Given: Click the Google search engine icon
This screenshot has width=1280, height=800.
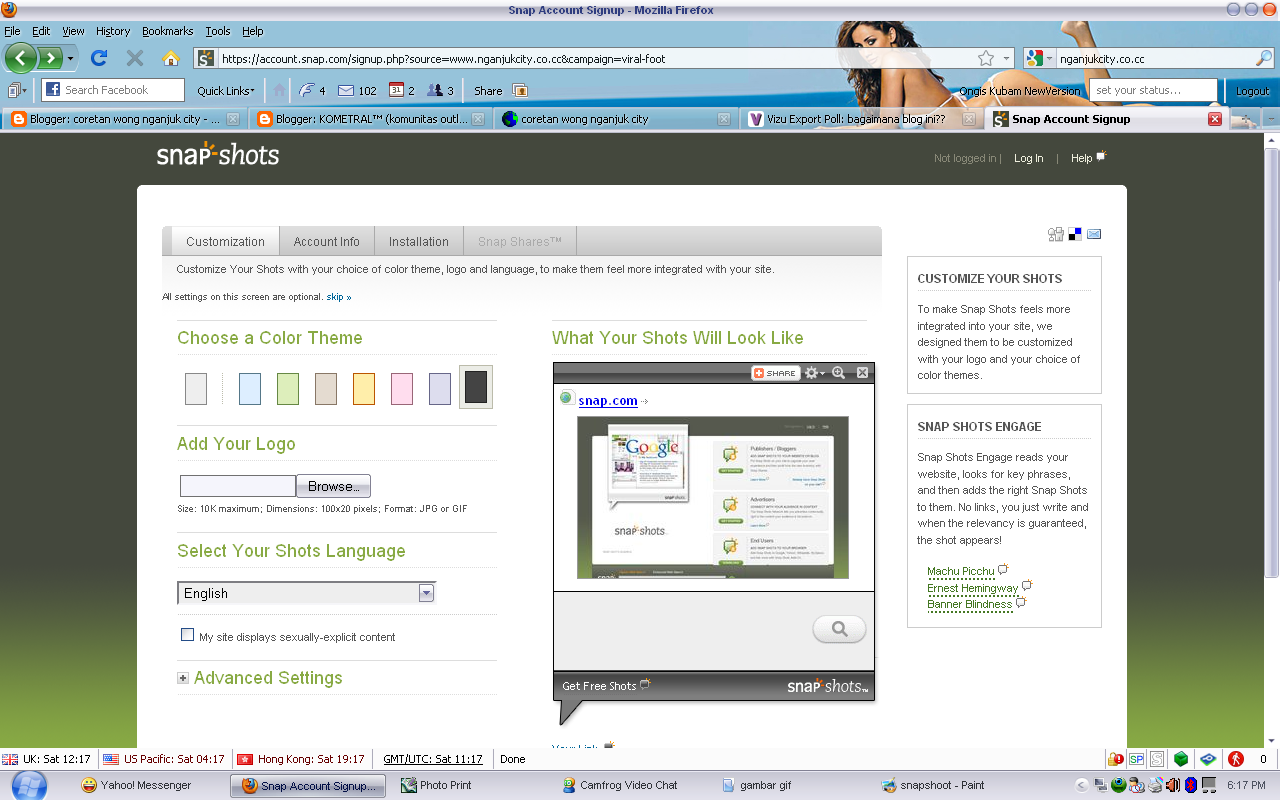Looking at the screenshot, I should tap(1034, 58).
